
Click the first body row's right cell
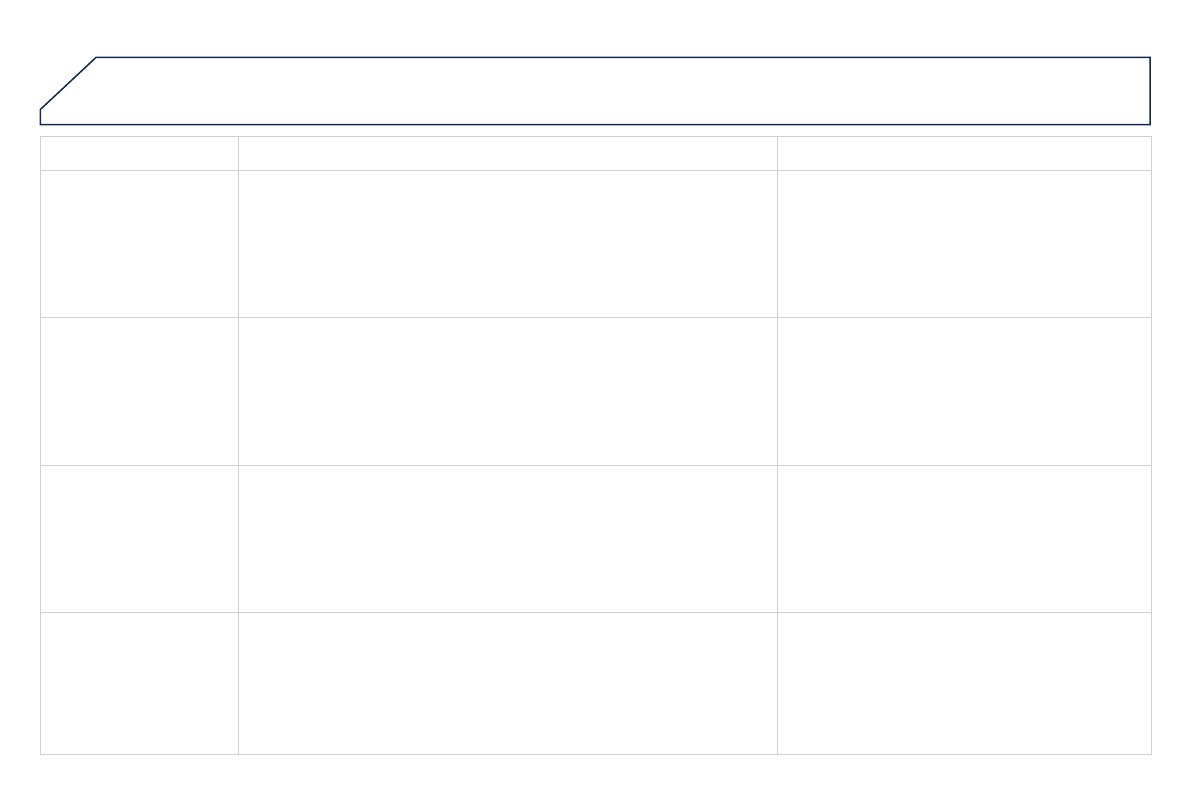[964, 243]
